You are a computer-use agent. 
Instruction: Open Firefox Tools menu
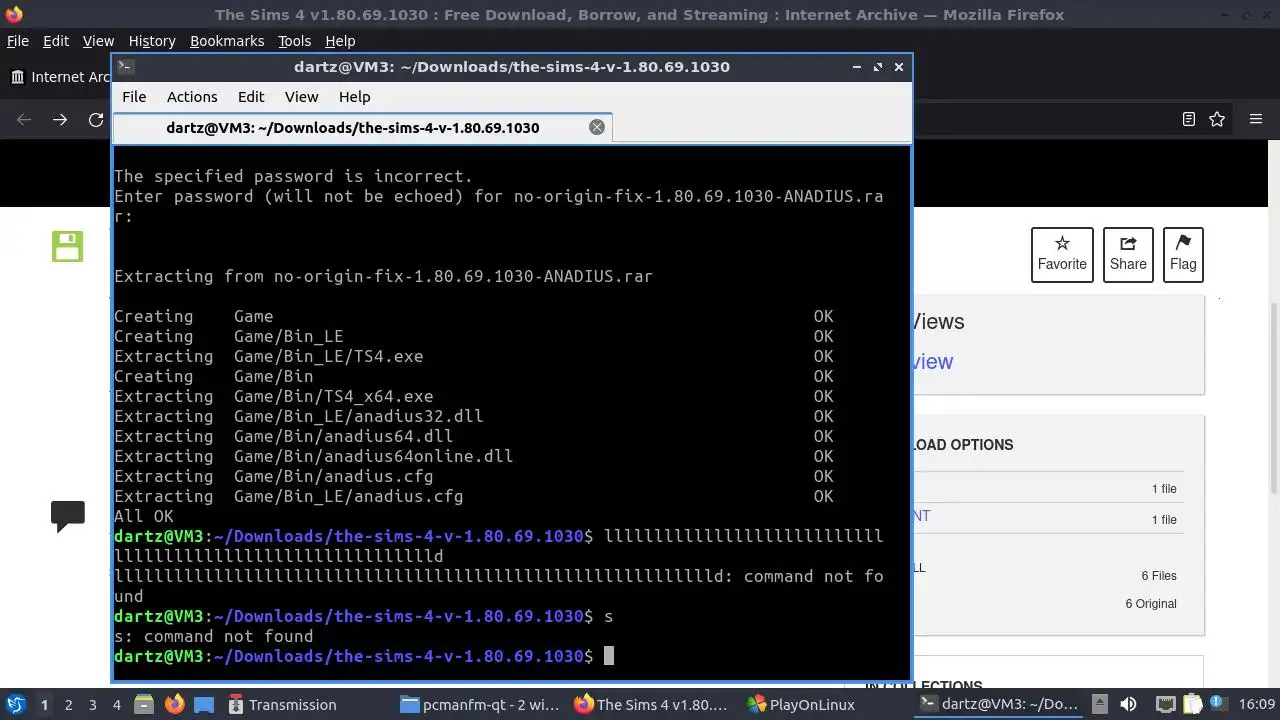295,41
